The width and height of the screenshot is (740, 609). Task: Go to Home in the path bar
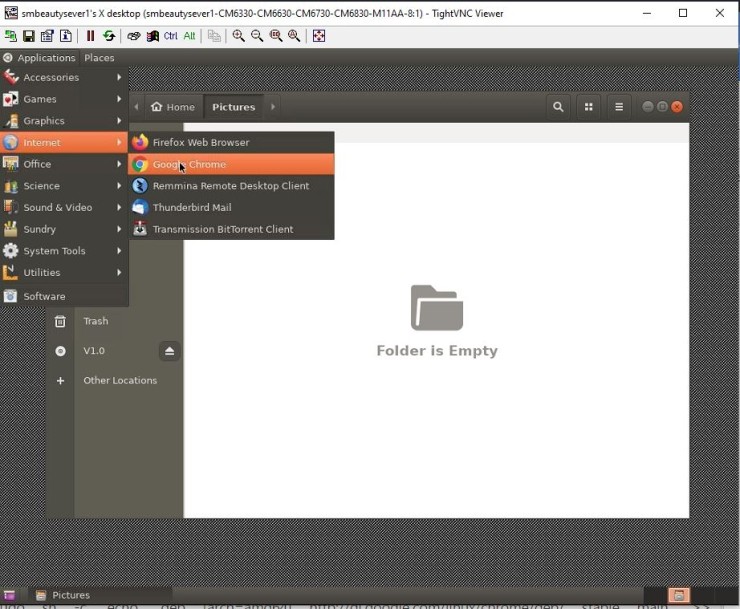coord(173,107)
